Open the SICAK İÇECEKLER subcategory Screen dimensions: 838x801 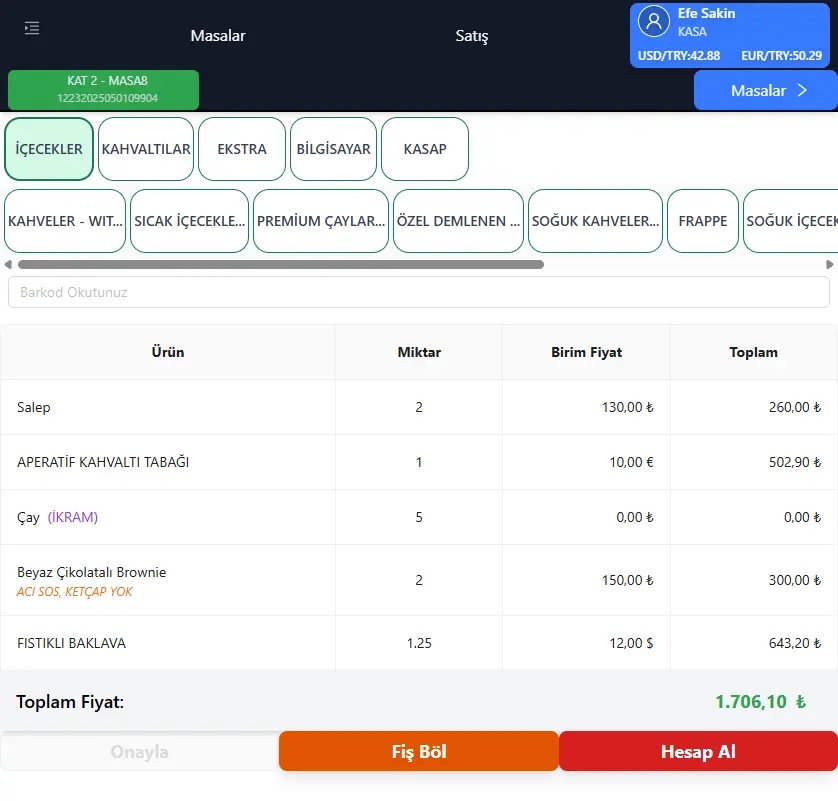click(x=189, y=221)
